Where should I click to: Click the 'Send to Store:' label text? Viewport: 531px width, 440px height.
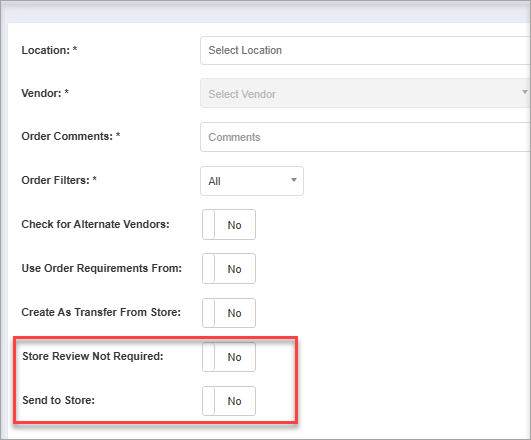[59, 400]
